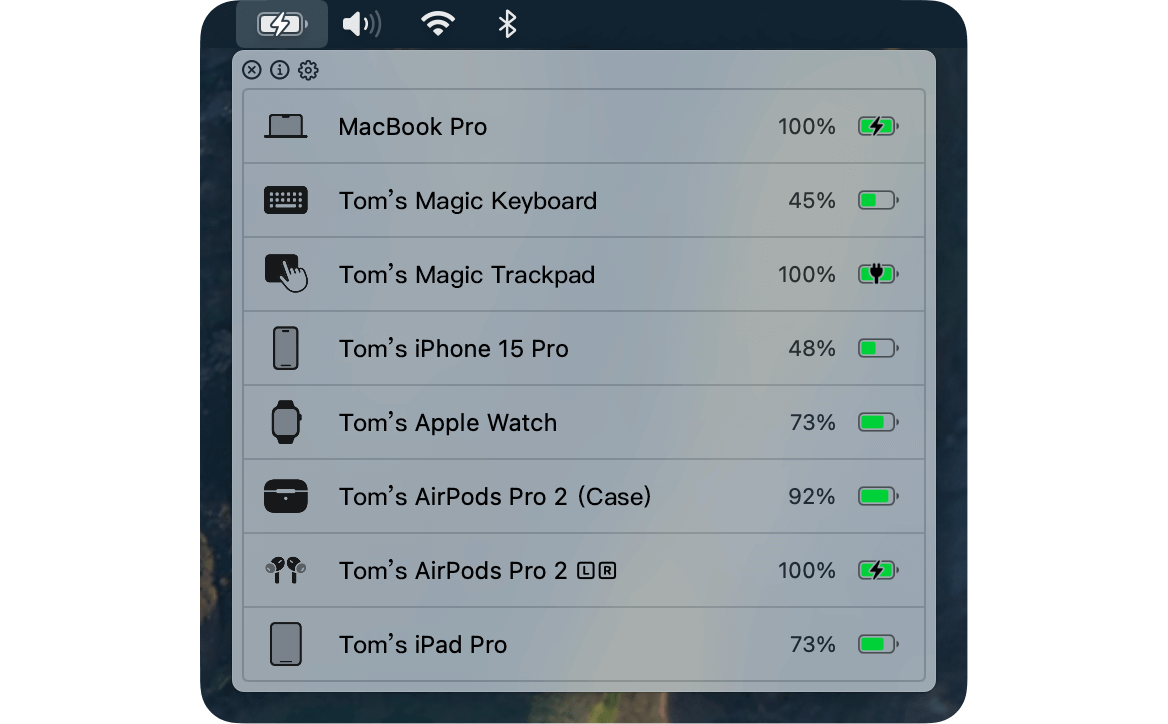Screen dimensions: 1168x724
Task: Open the settings gear in the popup
Action: pyautogui.click(x=308, y=70)
